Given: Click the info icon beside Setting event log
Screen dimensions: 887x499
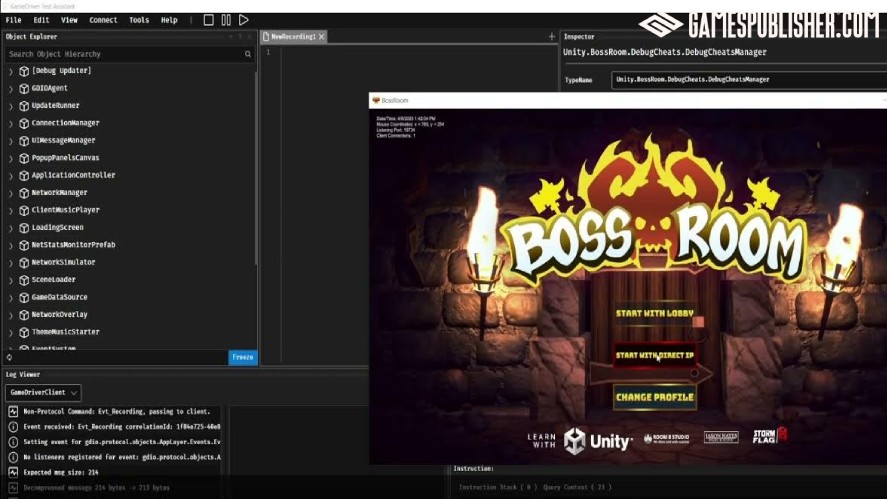Looking at the screenshot, I should click(x=13, y=442).
